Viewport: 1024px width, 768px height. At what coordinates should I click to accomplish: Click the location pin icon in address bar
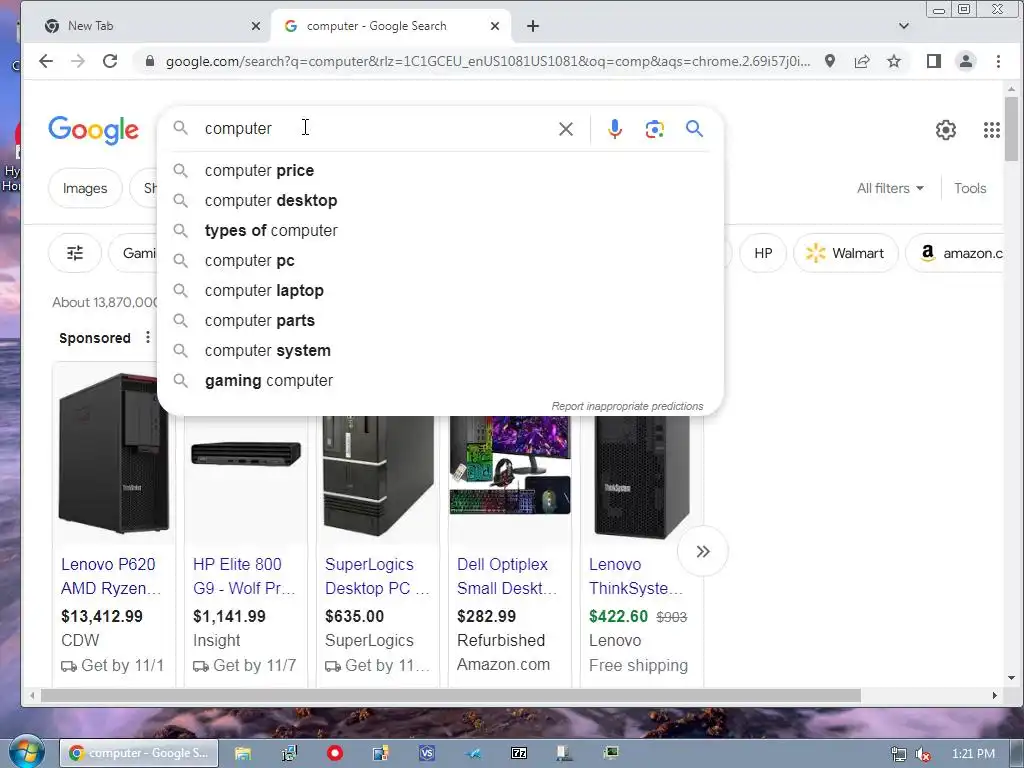click(x=829, y=61)
